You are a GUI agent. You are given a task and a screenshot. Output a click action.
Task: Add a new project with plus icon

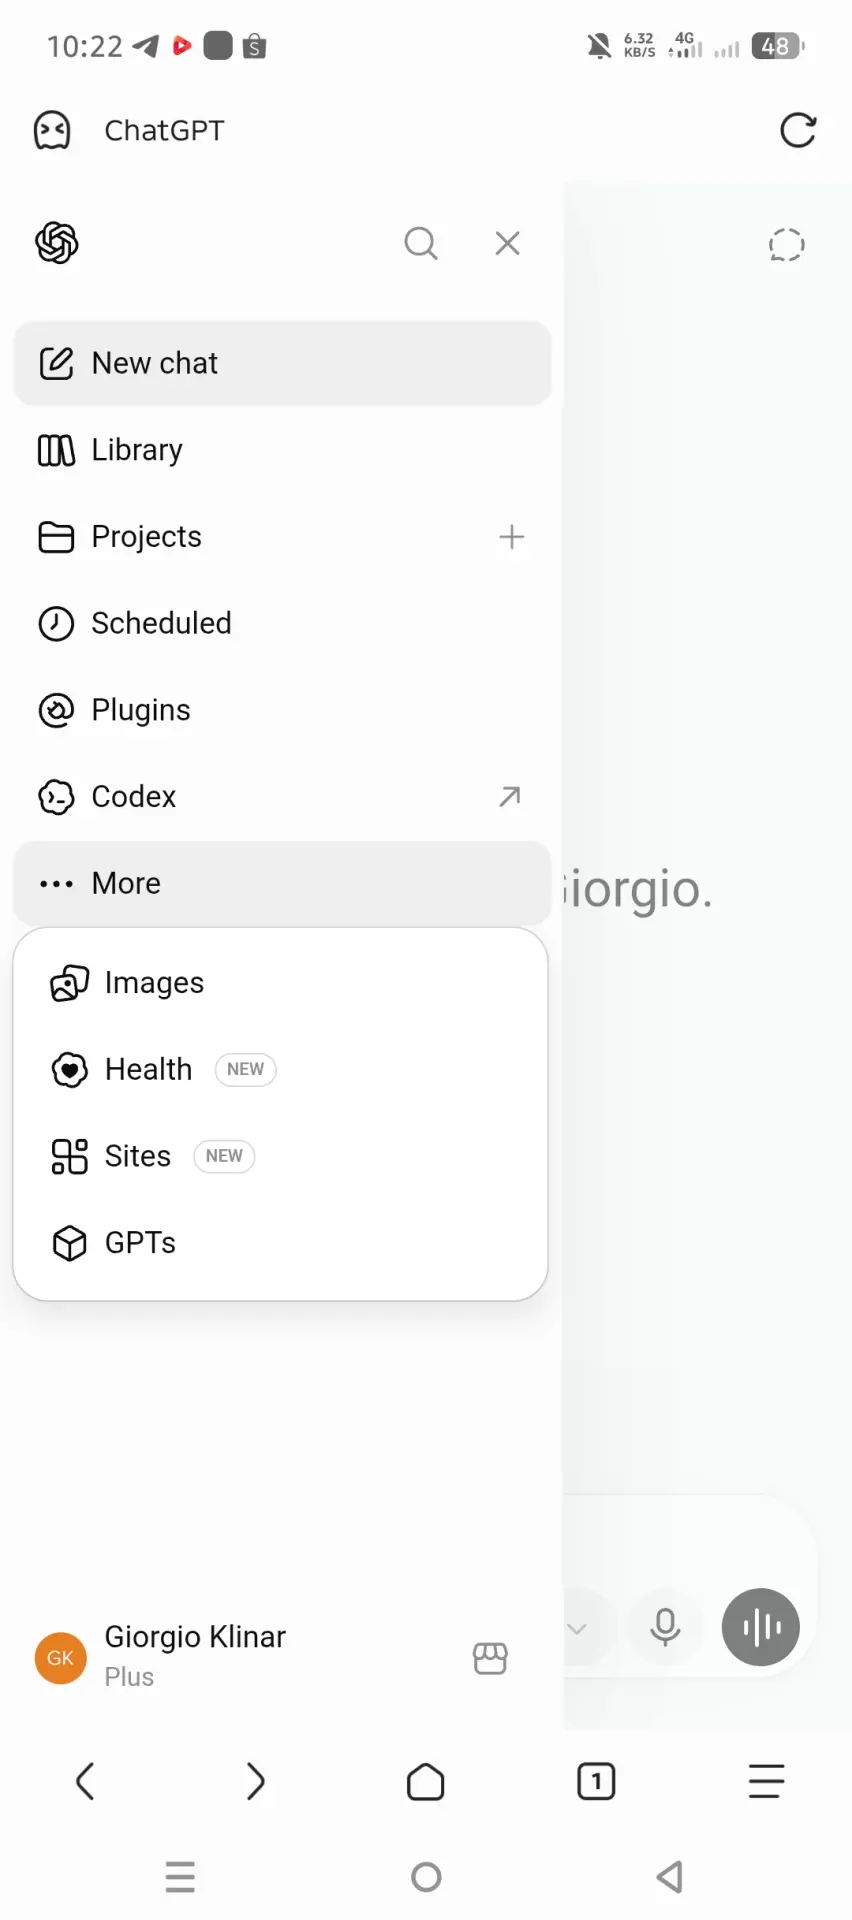(x=512, y=537)
